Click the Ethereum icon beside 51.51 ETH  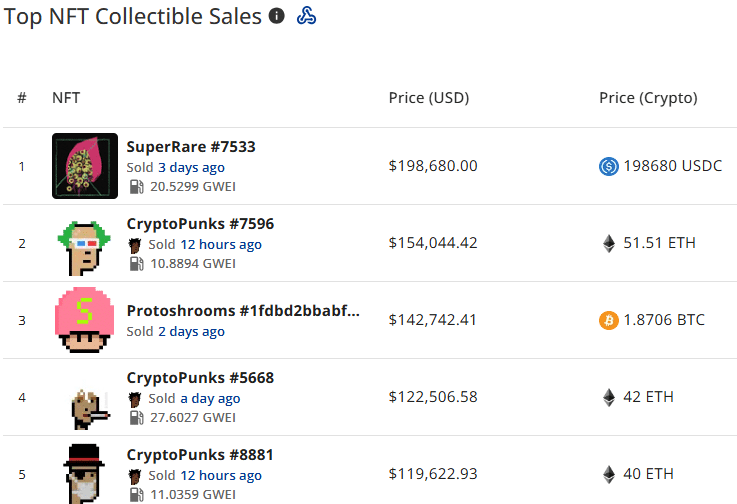[x=608, y=243]
